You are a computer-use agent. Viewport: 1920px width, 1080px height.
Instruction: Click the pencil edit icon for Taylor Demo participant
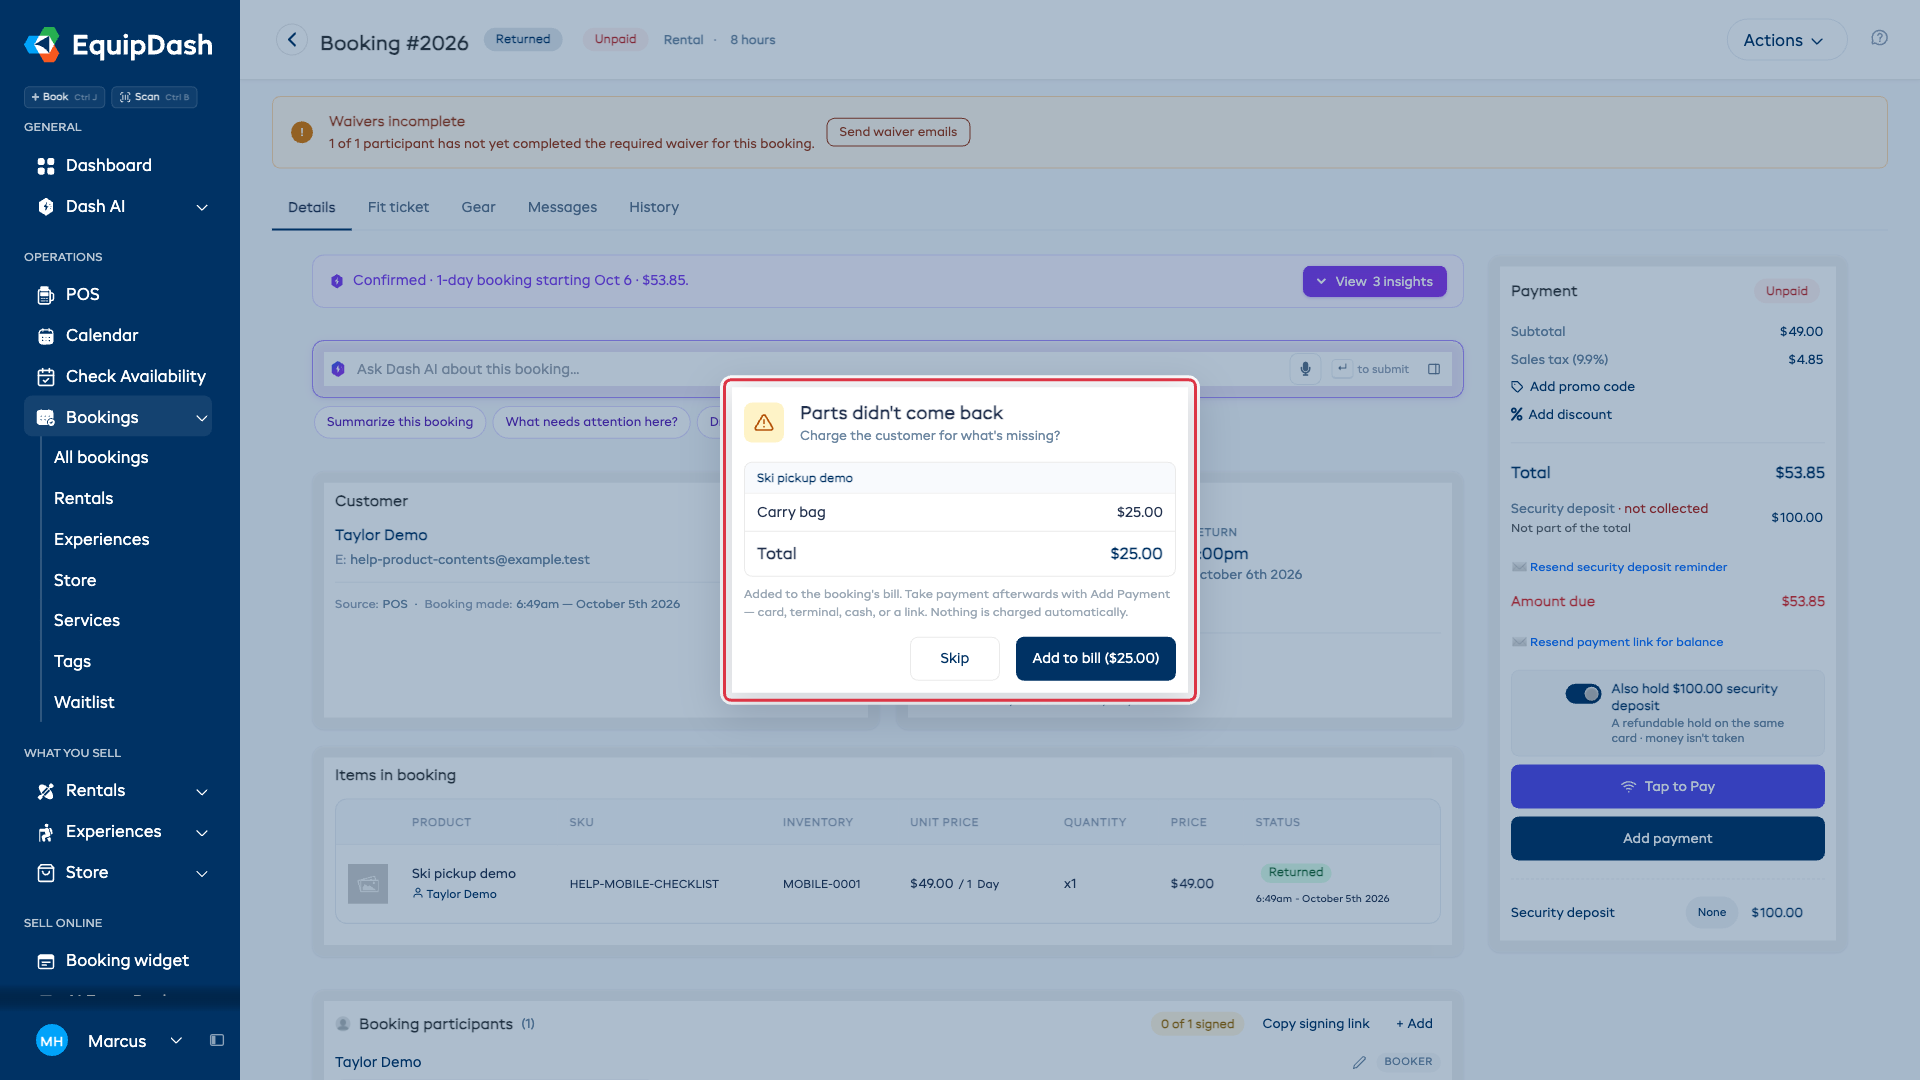click(1359, 1062)
